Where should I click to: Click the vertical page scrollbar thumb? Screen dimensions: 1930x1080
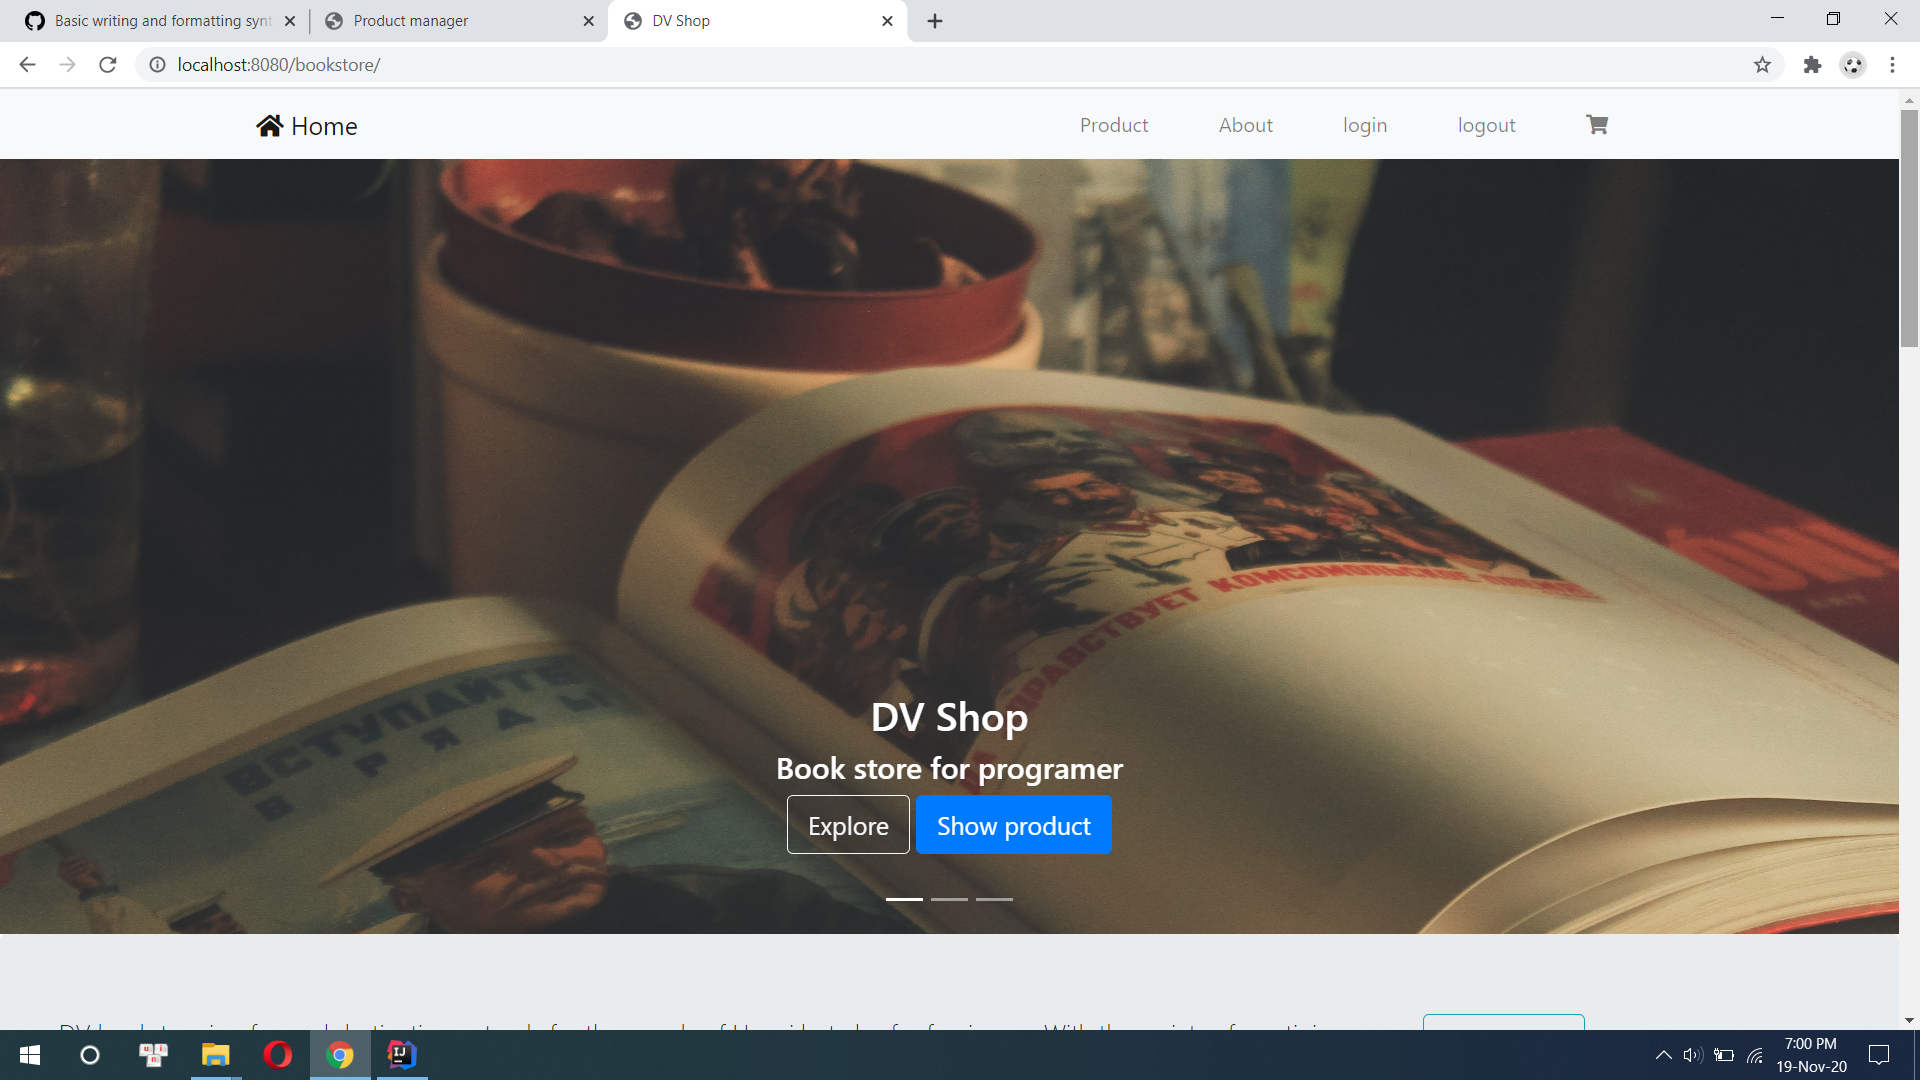(x=1909, y=230)
